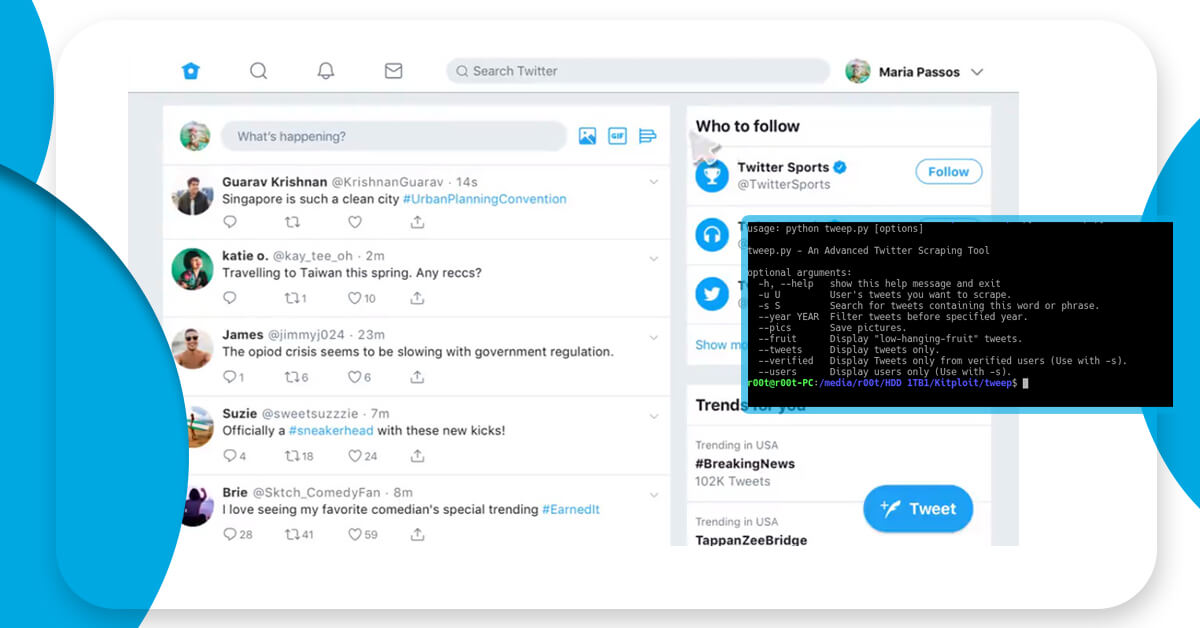Open Guarav Krishnan's profile picture

[192, 194]
